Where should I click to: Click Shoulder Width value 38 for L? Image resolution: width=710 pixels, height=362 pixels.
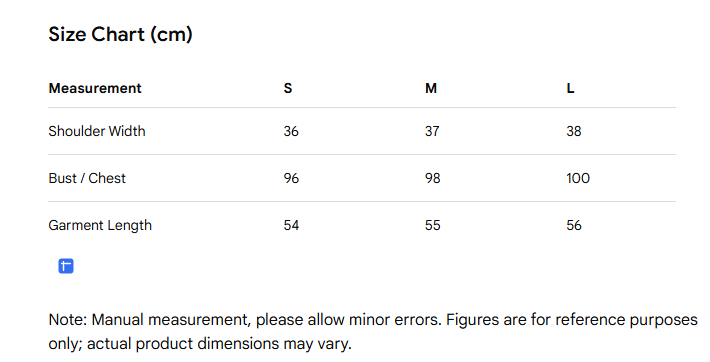pyautogui.click(x=573, y=131)
